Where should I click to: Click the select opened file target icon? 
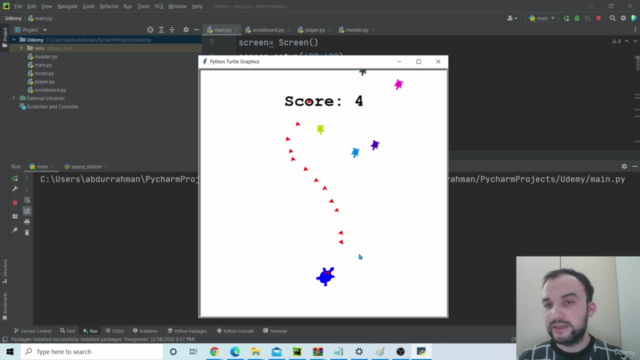tap(150, 30)
